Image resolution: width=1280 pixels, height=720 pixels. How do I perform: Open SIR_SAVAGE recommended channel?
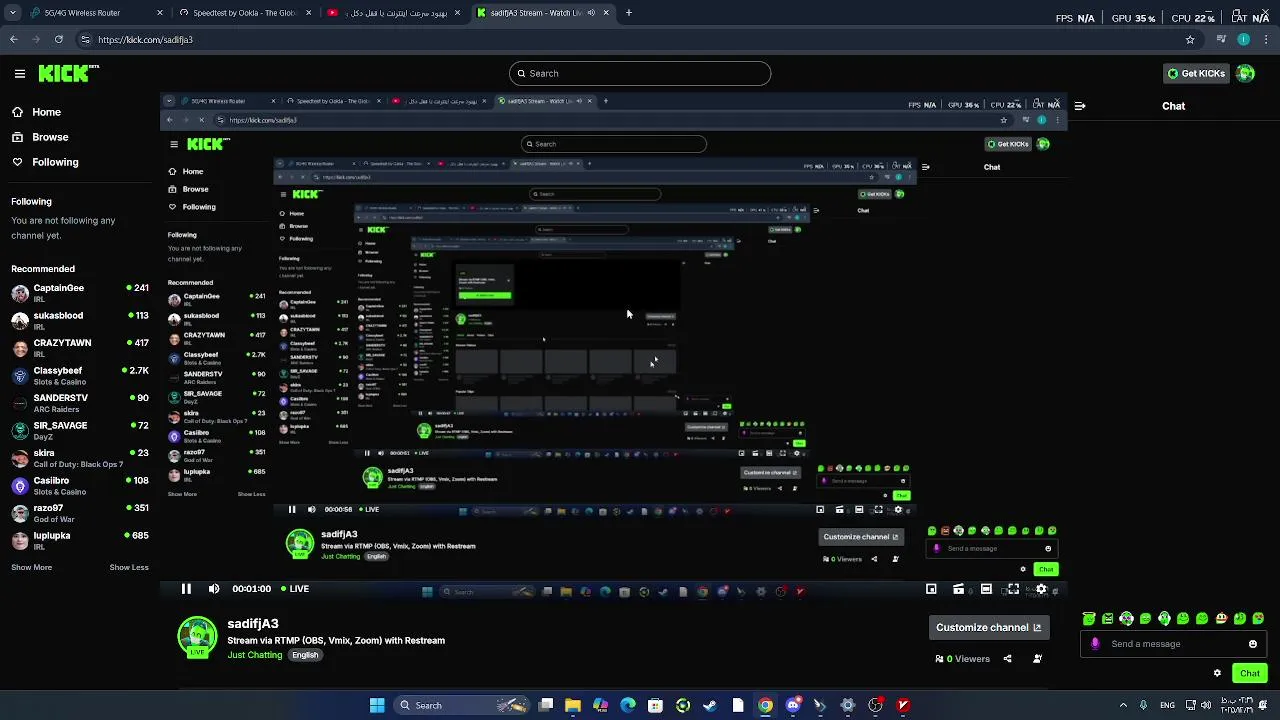coord(80,430)
